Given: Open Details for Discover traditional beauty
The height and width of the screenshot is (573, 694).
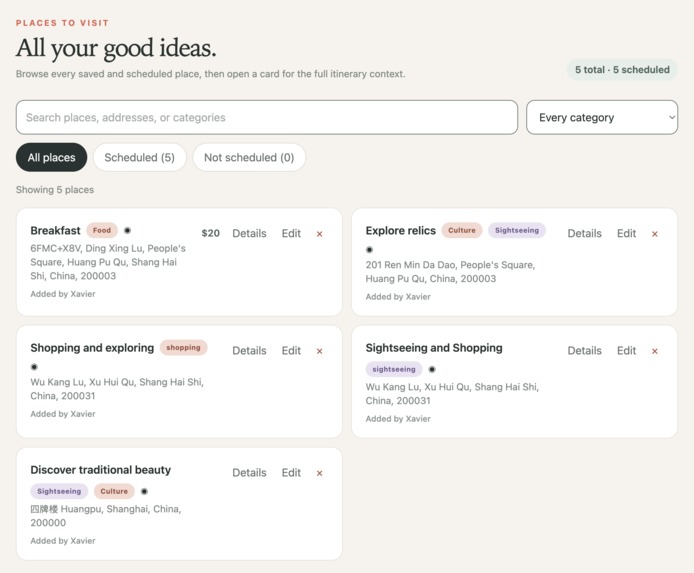Looking at the screenshot, I should [x=249, y=473].
